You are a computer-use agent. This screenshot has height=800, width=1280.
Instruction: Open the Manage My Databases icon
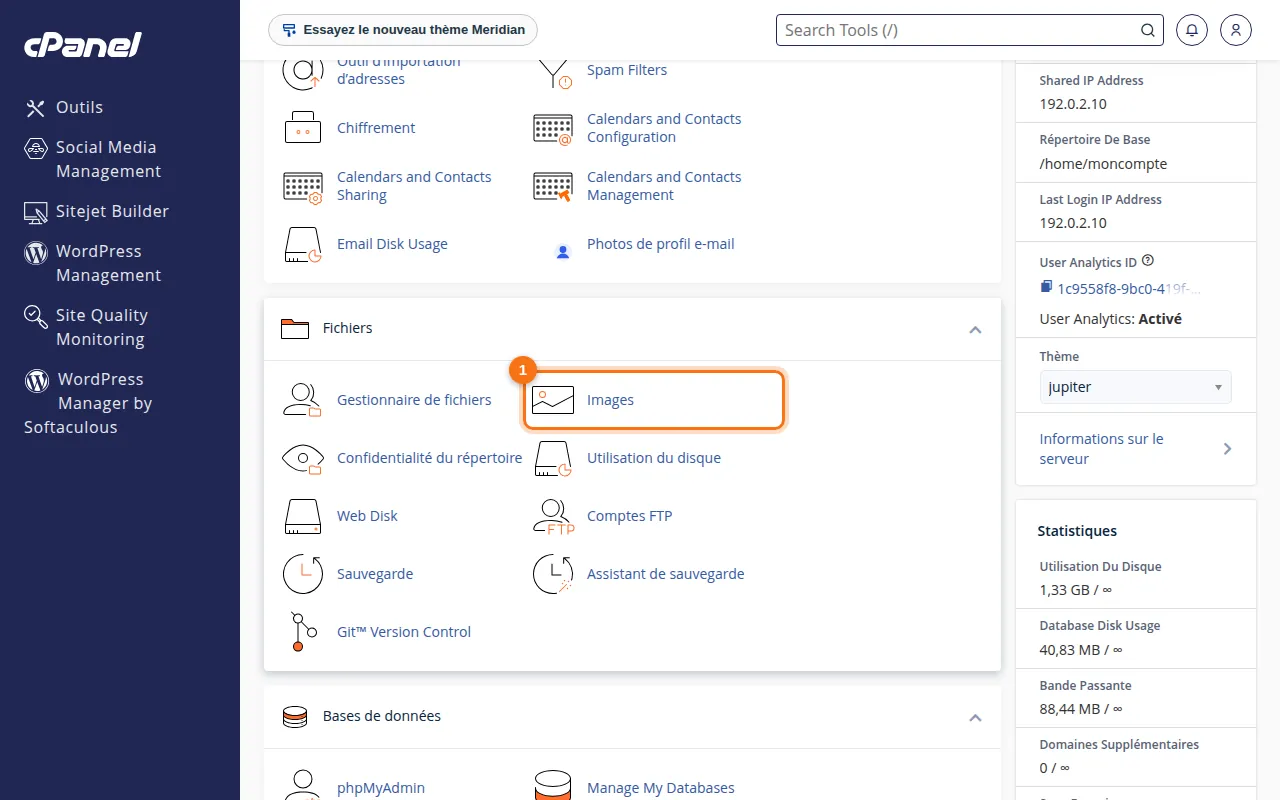[553, 785]
